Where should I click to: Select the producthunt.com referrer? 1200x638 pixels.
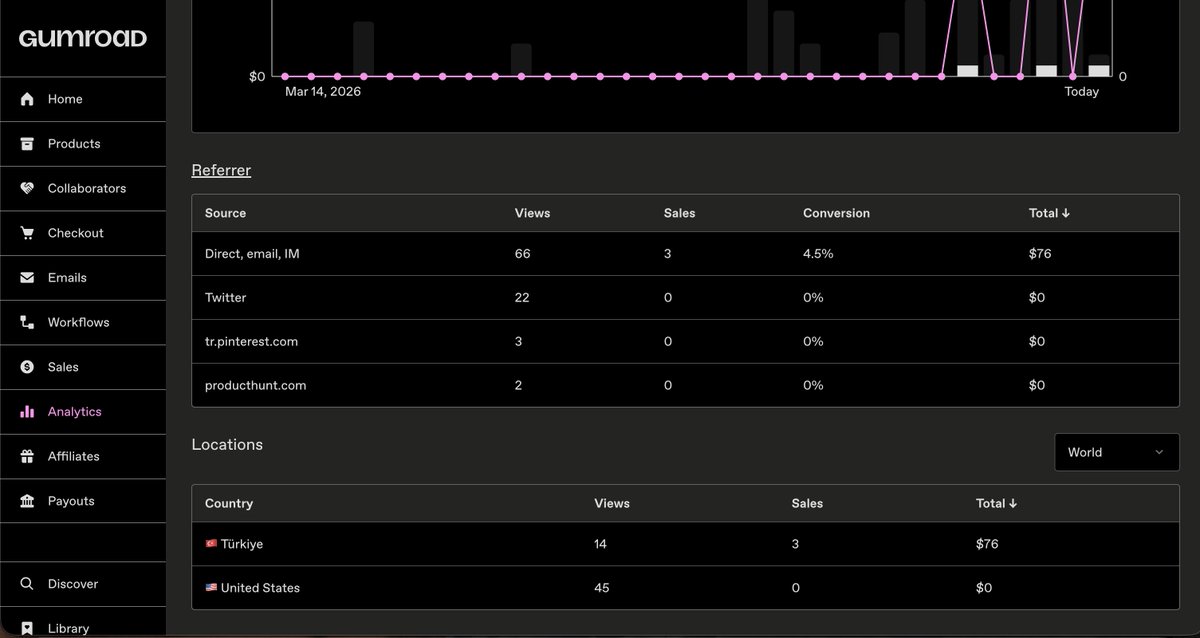(x=685, y=385)
